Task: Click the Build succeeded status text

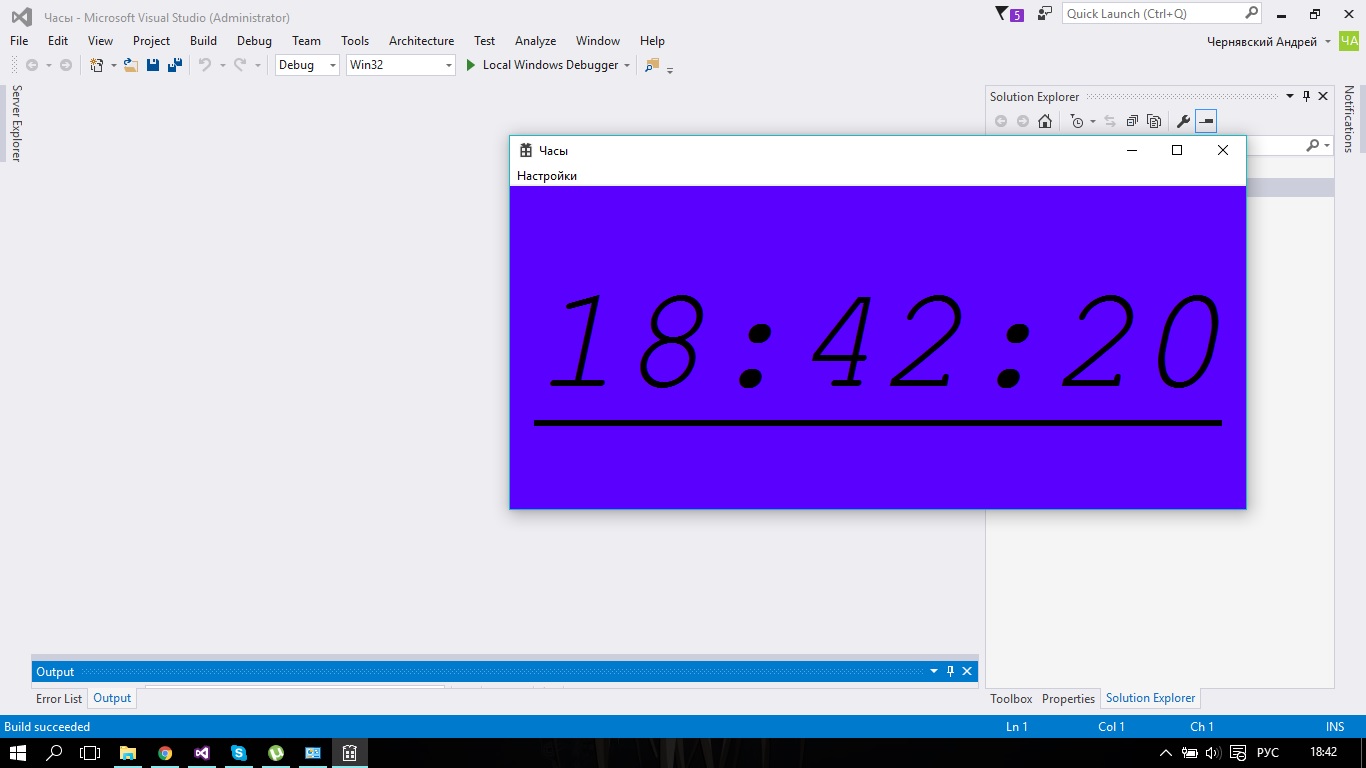Action: coord(47,727)
